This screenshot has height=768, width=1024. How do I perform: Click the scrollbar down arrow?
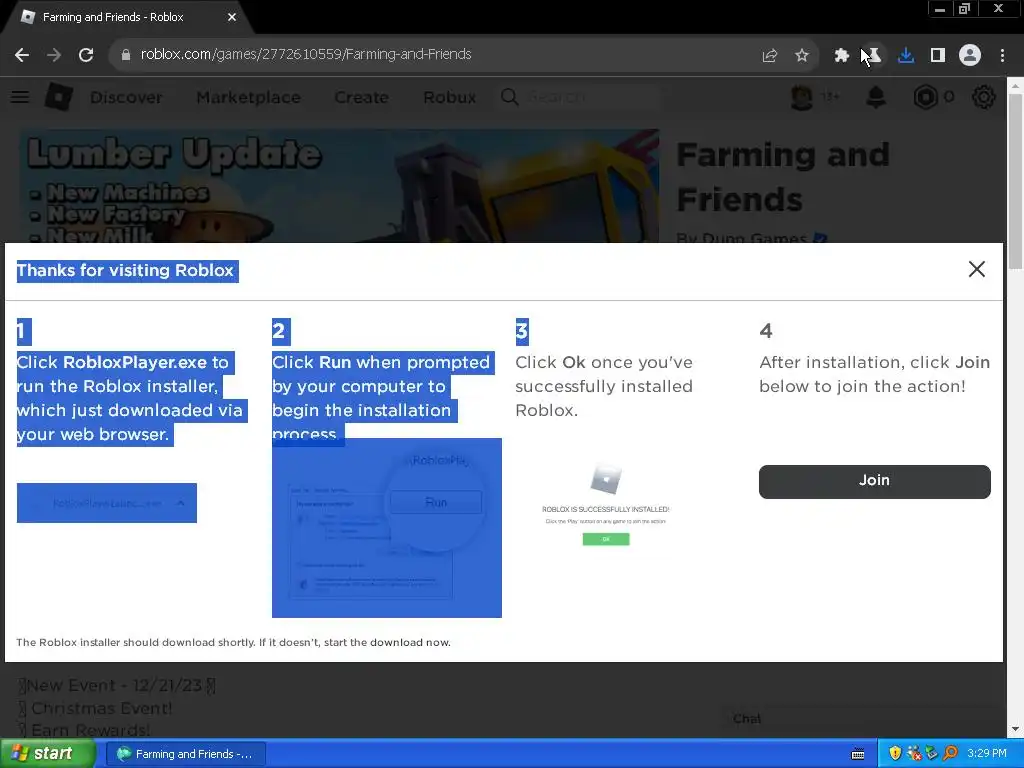click(1015, 729)
